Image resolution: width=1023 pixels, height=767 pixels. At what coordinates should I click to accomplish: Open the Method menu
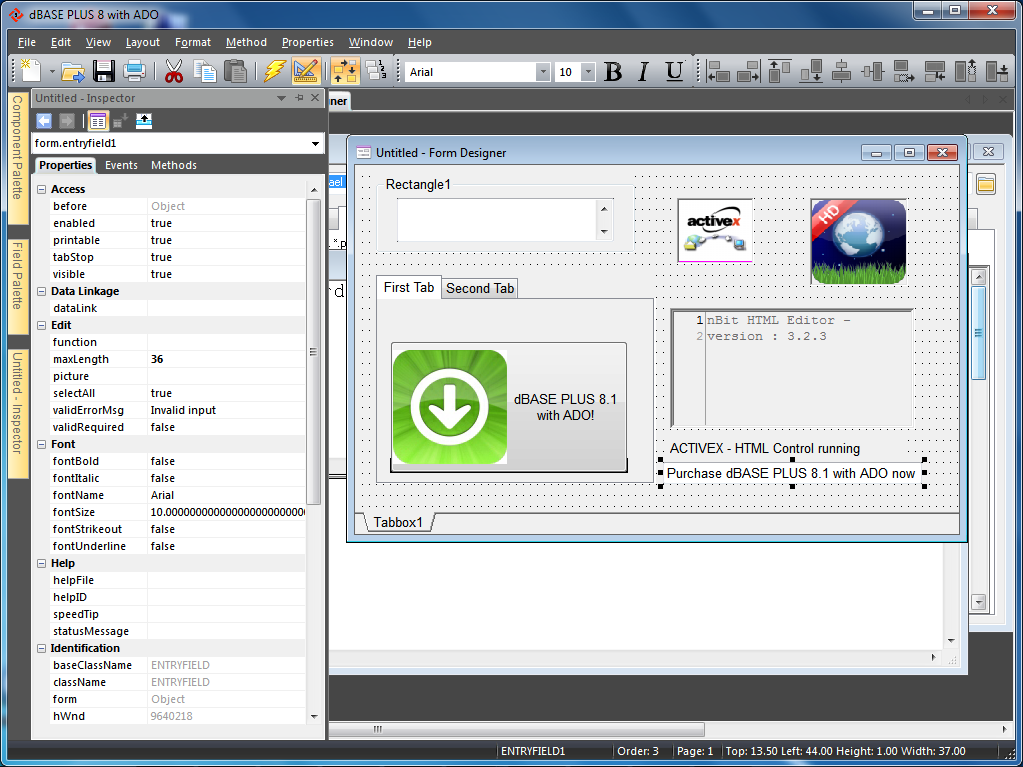click(x=246, y=42)
